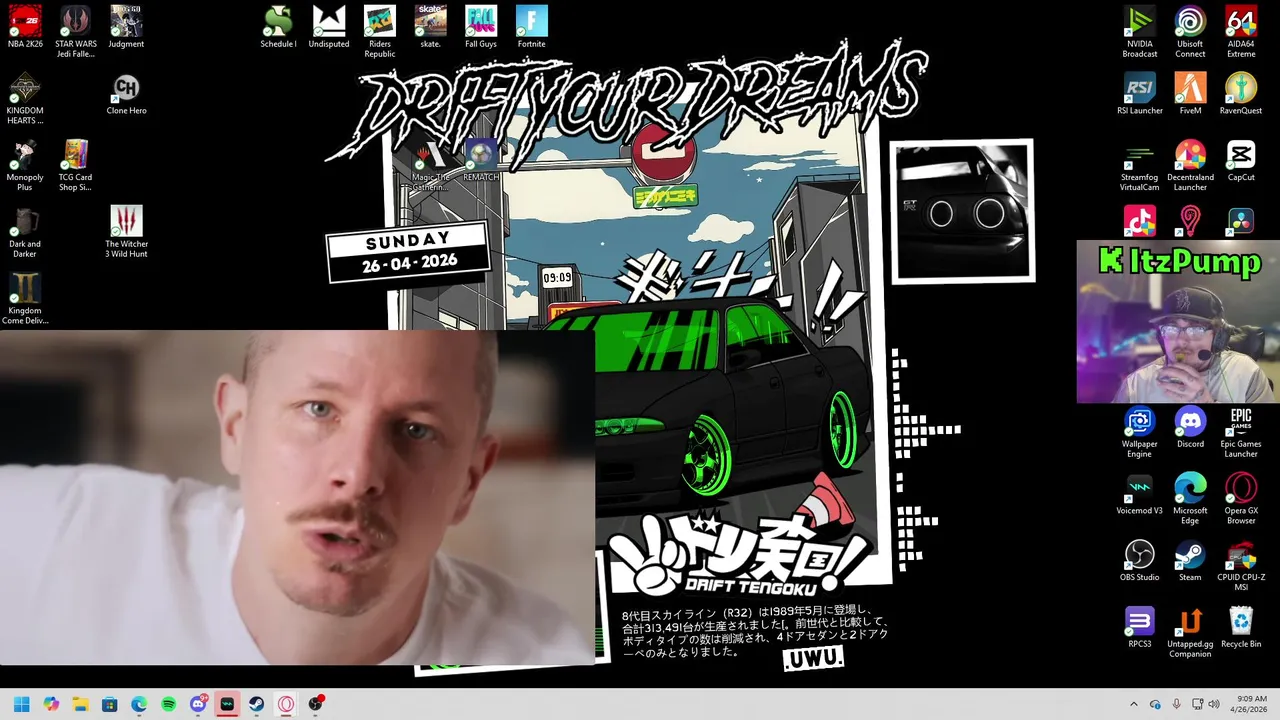Screen dimensions: 1280x720
Task: Launch Fortnite from the desktop
Action: click(x=532, y=27)
